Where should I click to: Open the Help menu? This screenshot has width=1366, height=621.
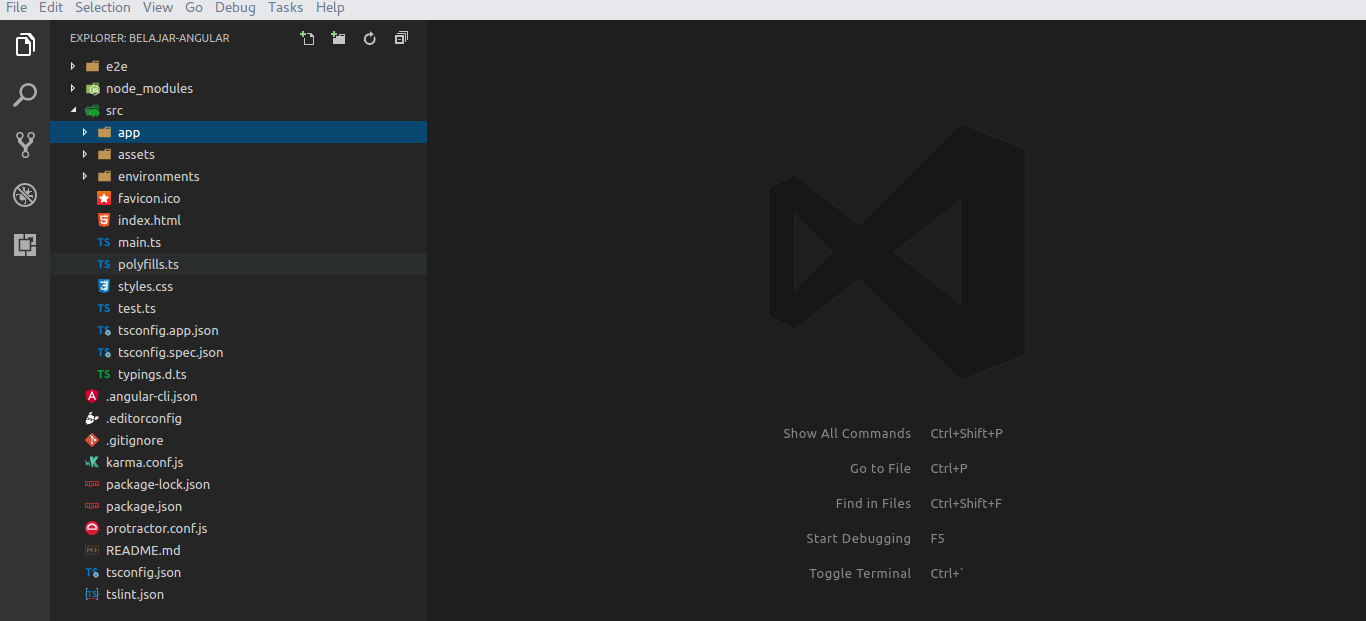coord(330,8)
